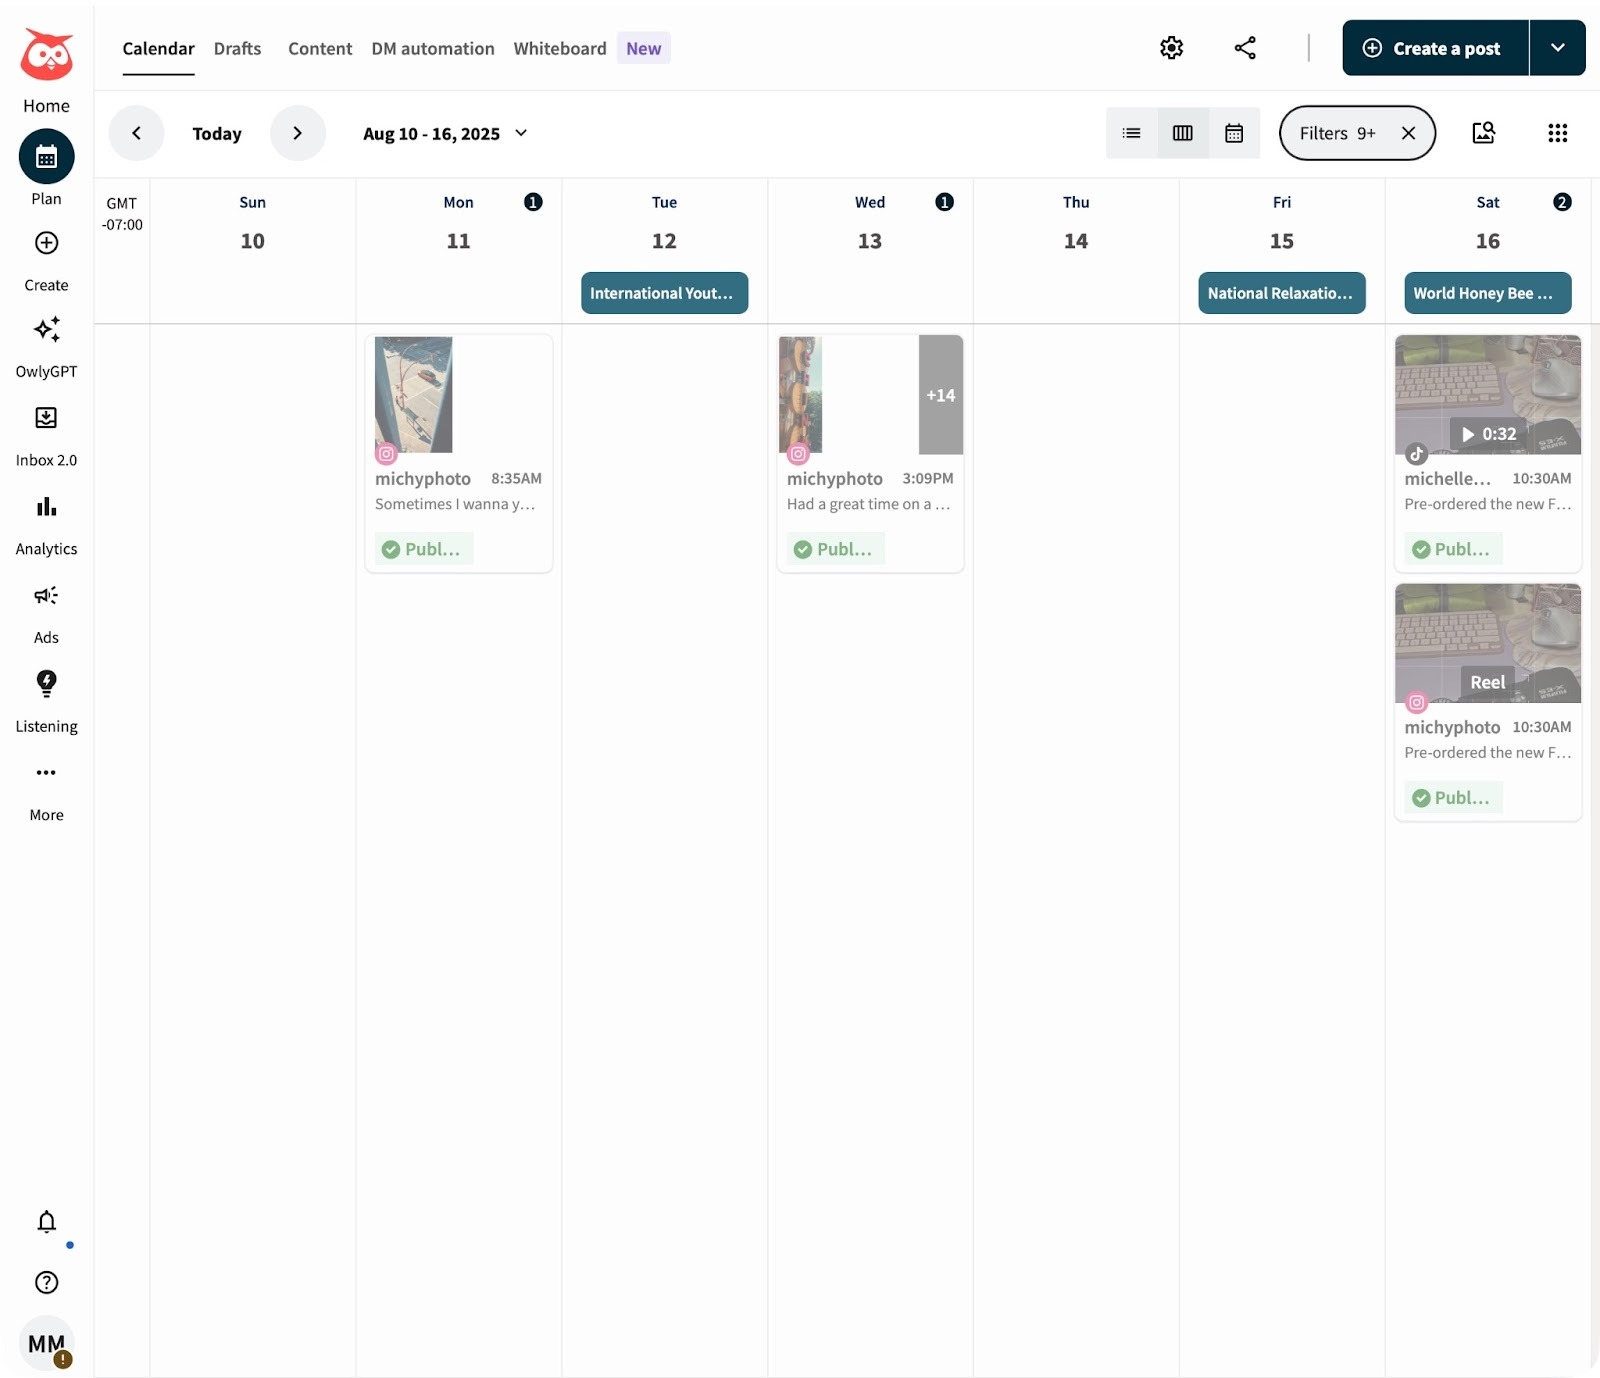The width and height of the screenshot is (1600, 1378).
Task: Click the Today button
Action: [216, 133]
